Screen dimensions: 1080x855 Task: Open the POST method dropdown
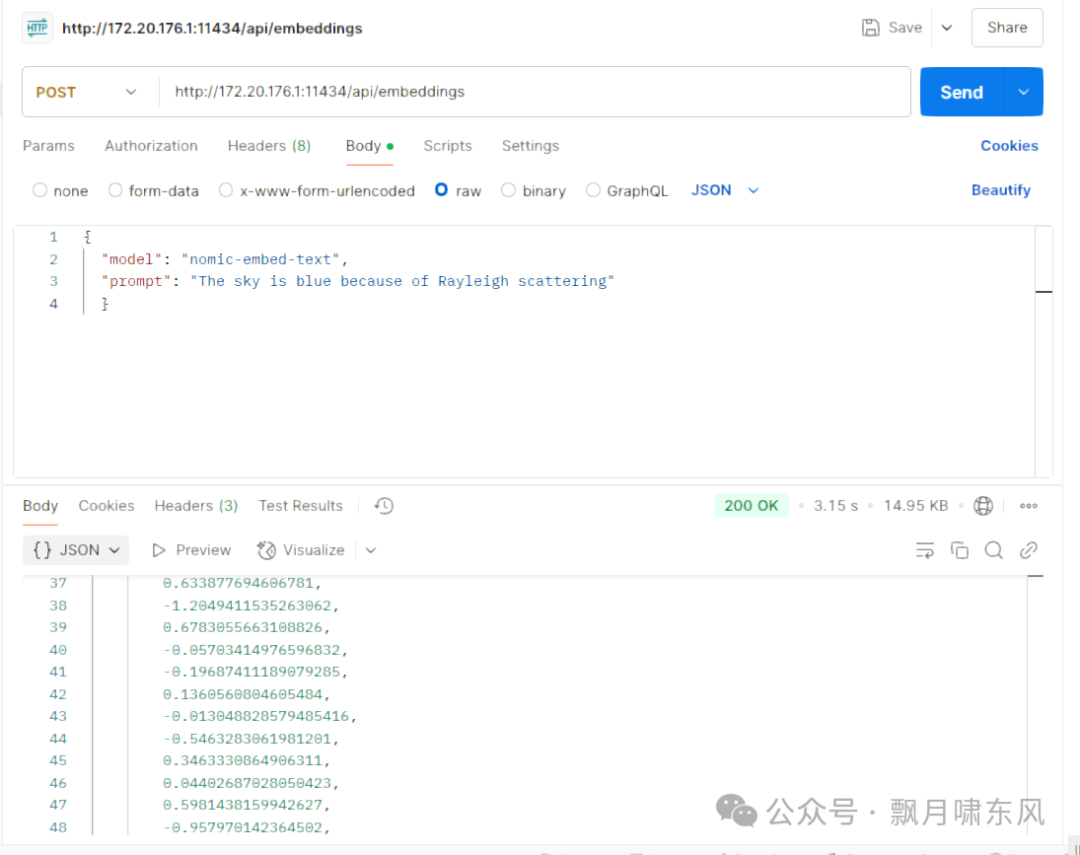coord(86,92)
